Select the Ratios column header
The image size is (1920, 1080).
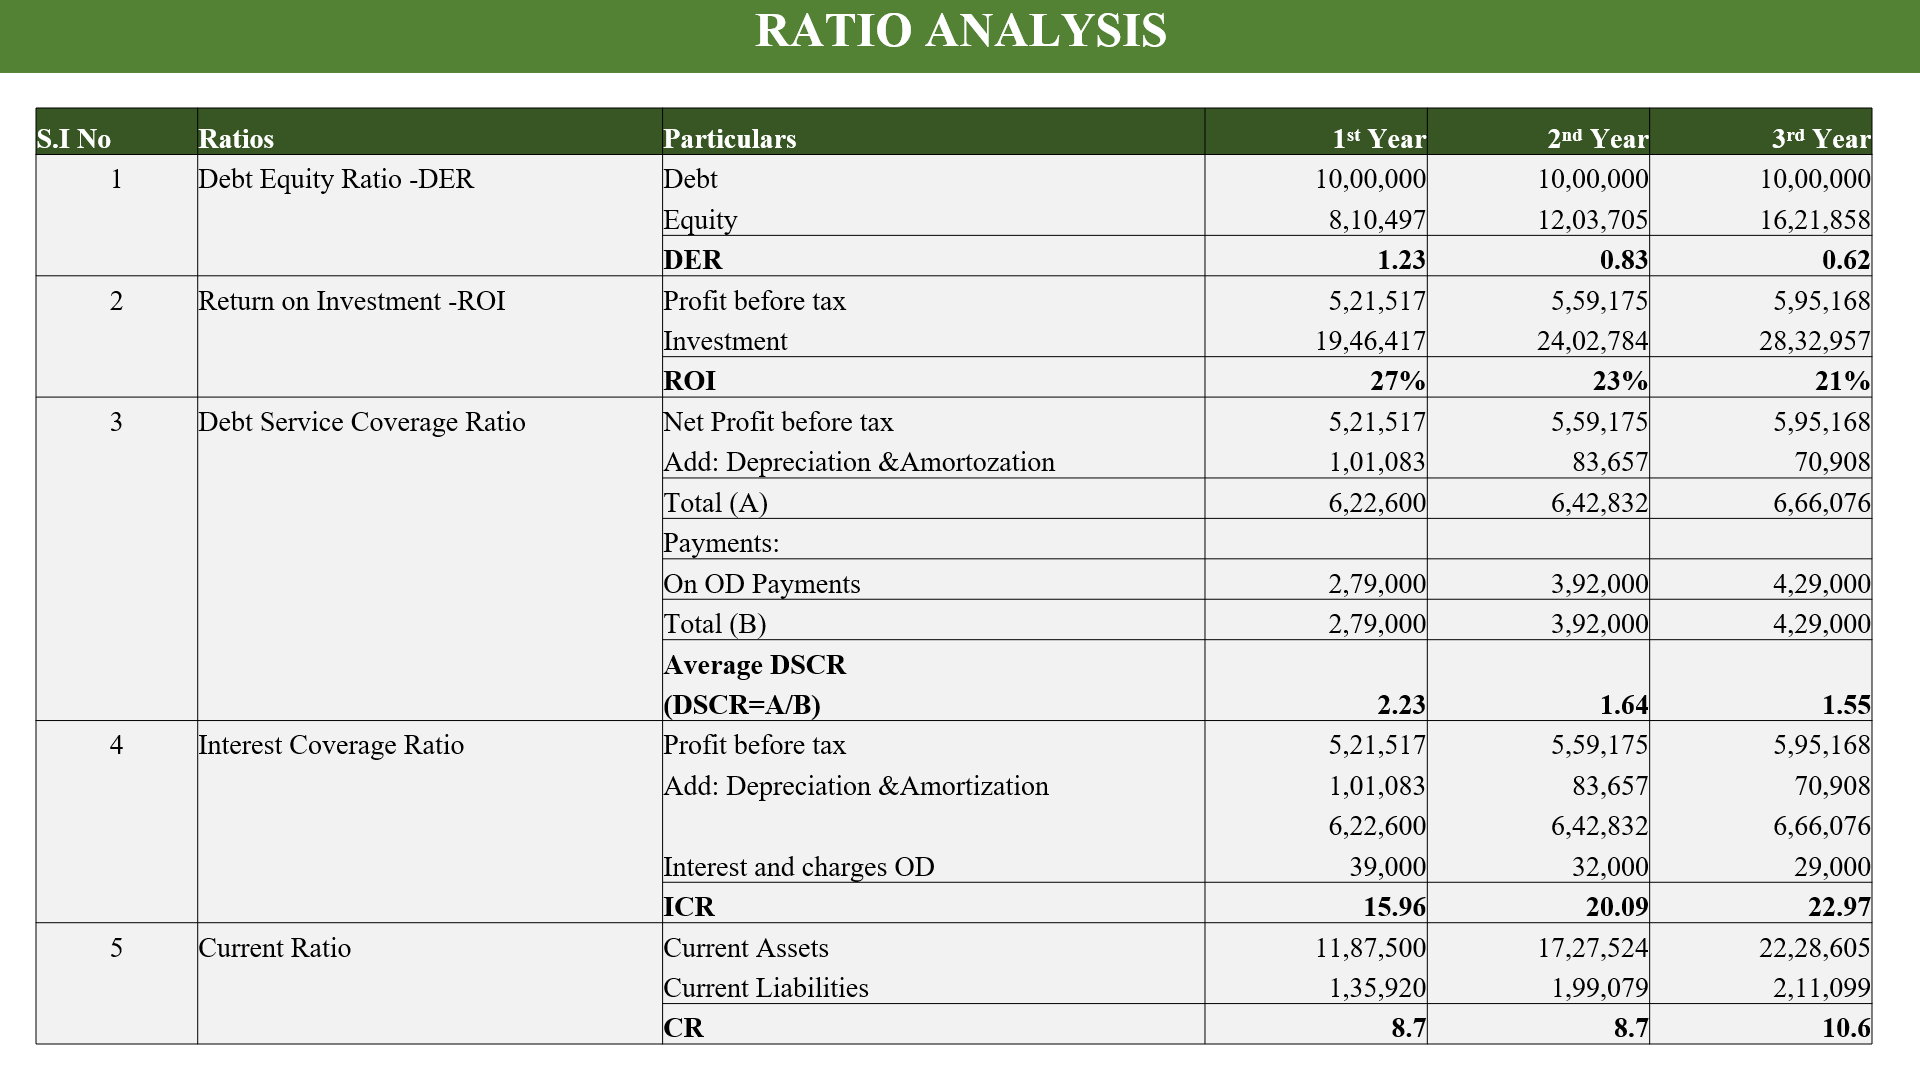(x=236, y=138)
